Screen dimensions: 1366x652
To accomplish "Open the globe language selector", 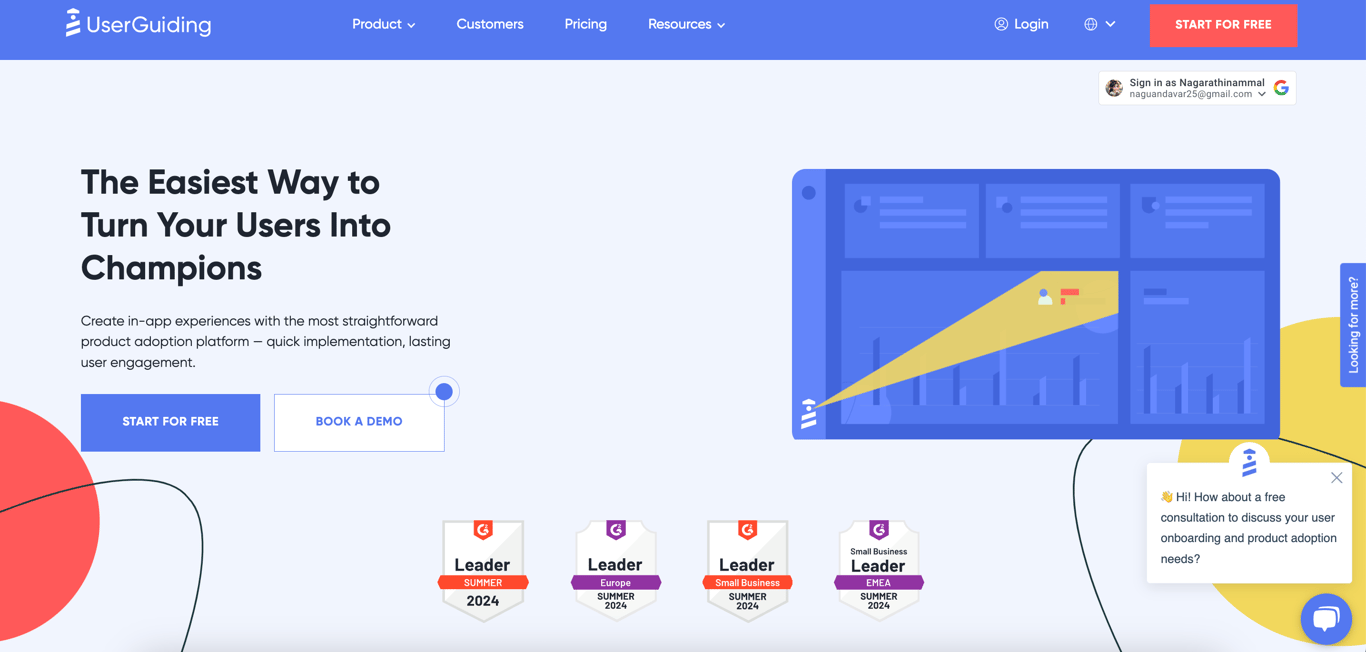I will click(1099, 24).
